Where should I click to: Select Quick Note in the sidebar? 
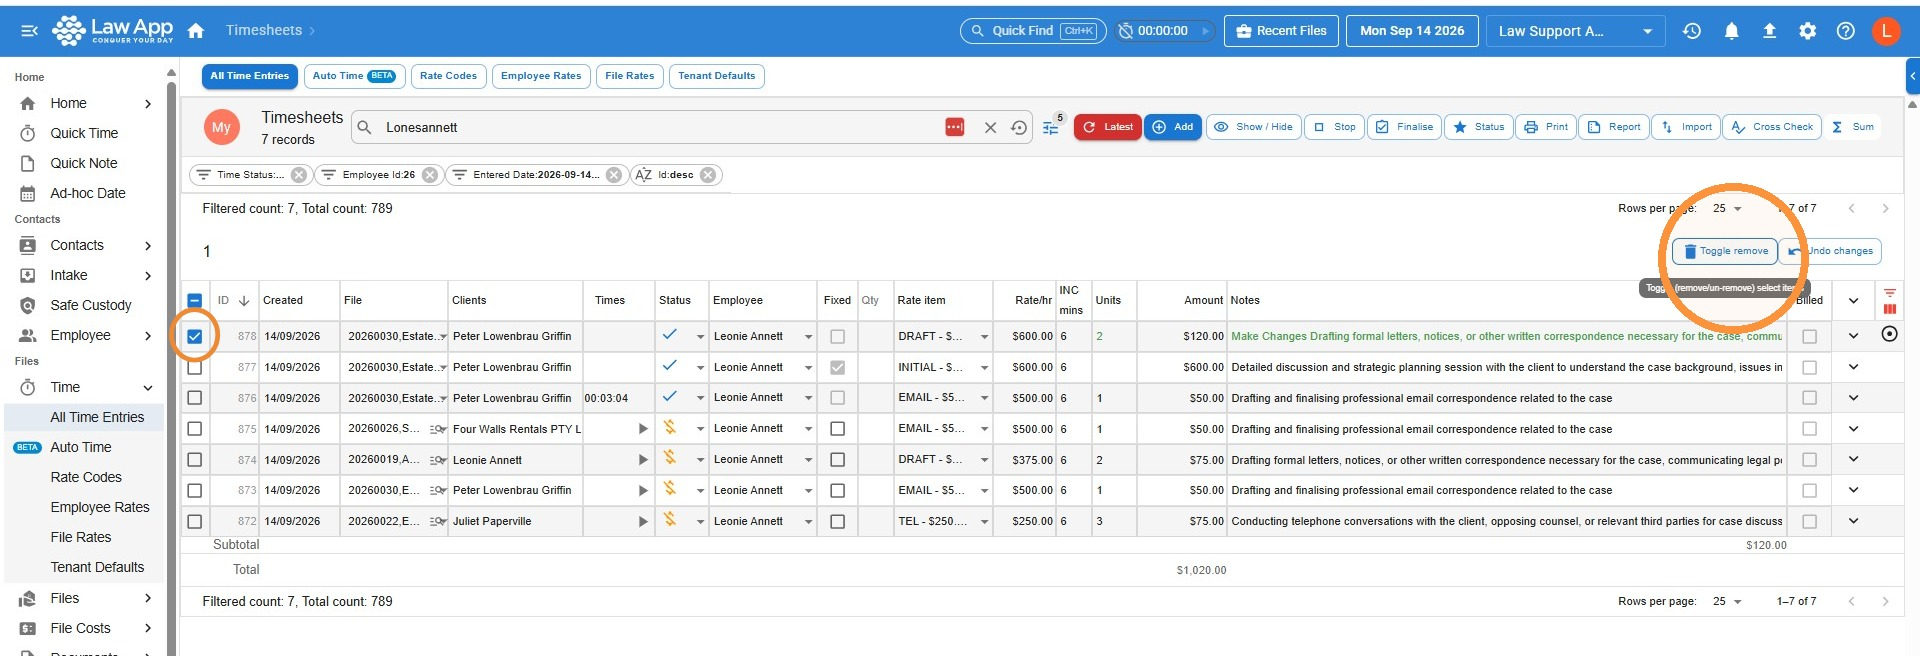click(x=84, y=163)
